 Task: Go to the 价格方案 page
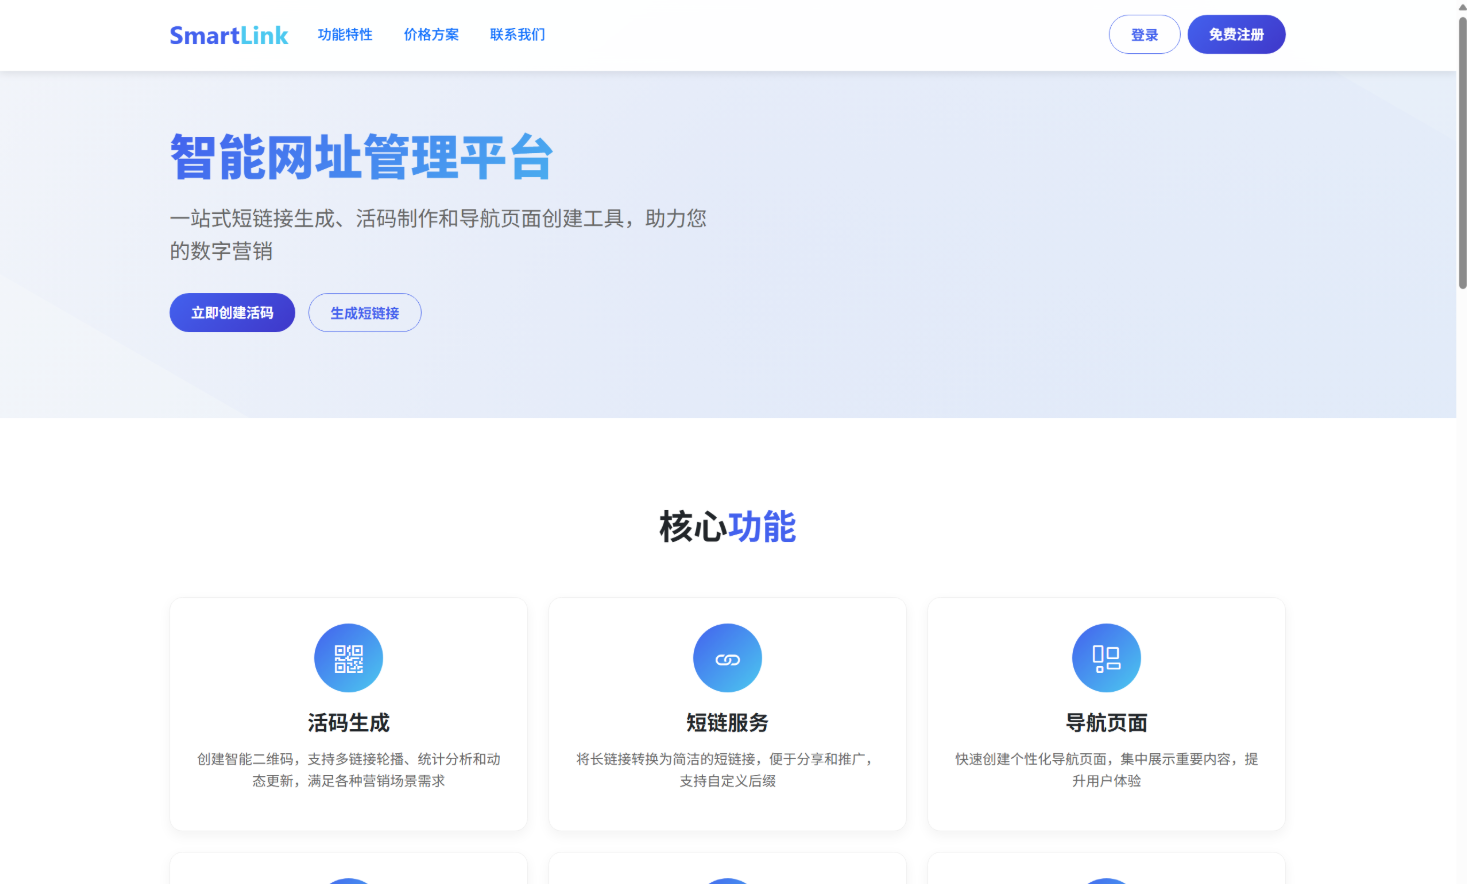pyautogui.click(x=431, y=35)
